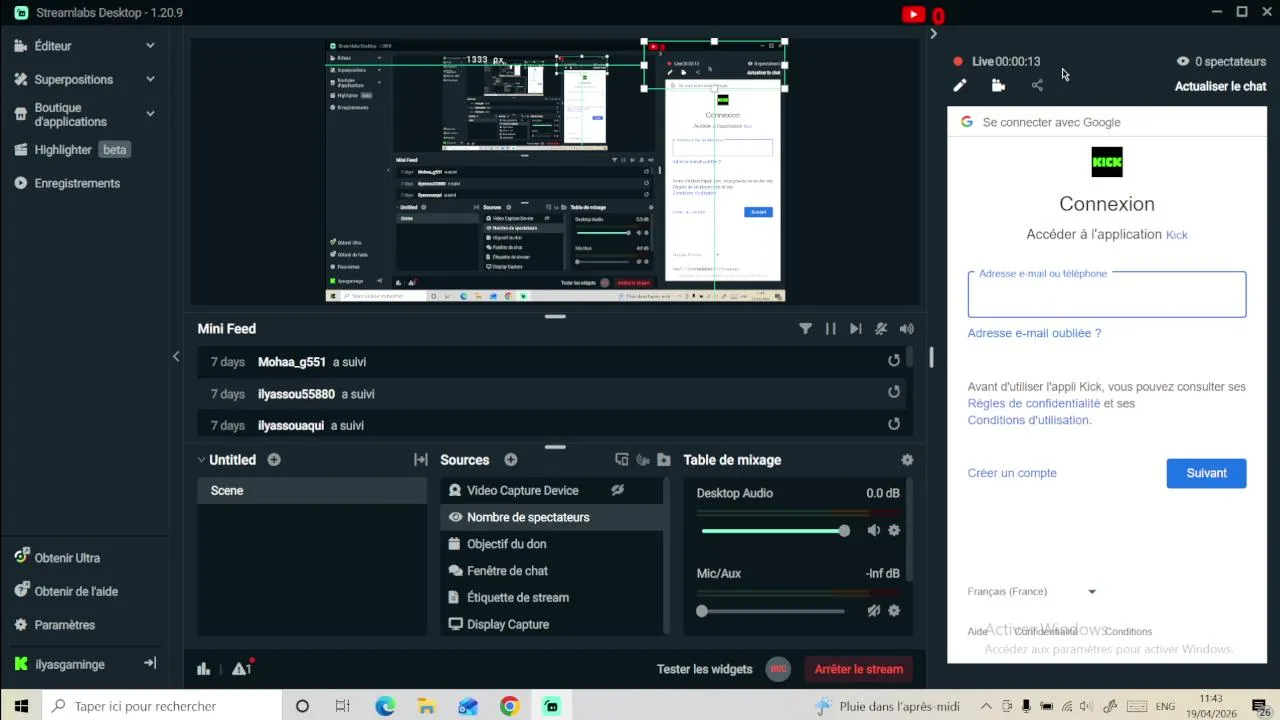The width and height of the screenshot is (1280, 720).
Task: Edit stream info with the pencil icon
Action: point(960,86)
